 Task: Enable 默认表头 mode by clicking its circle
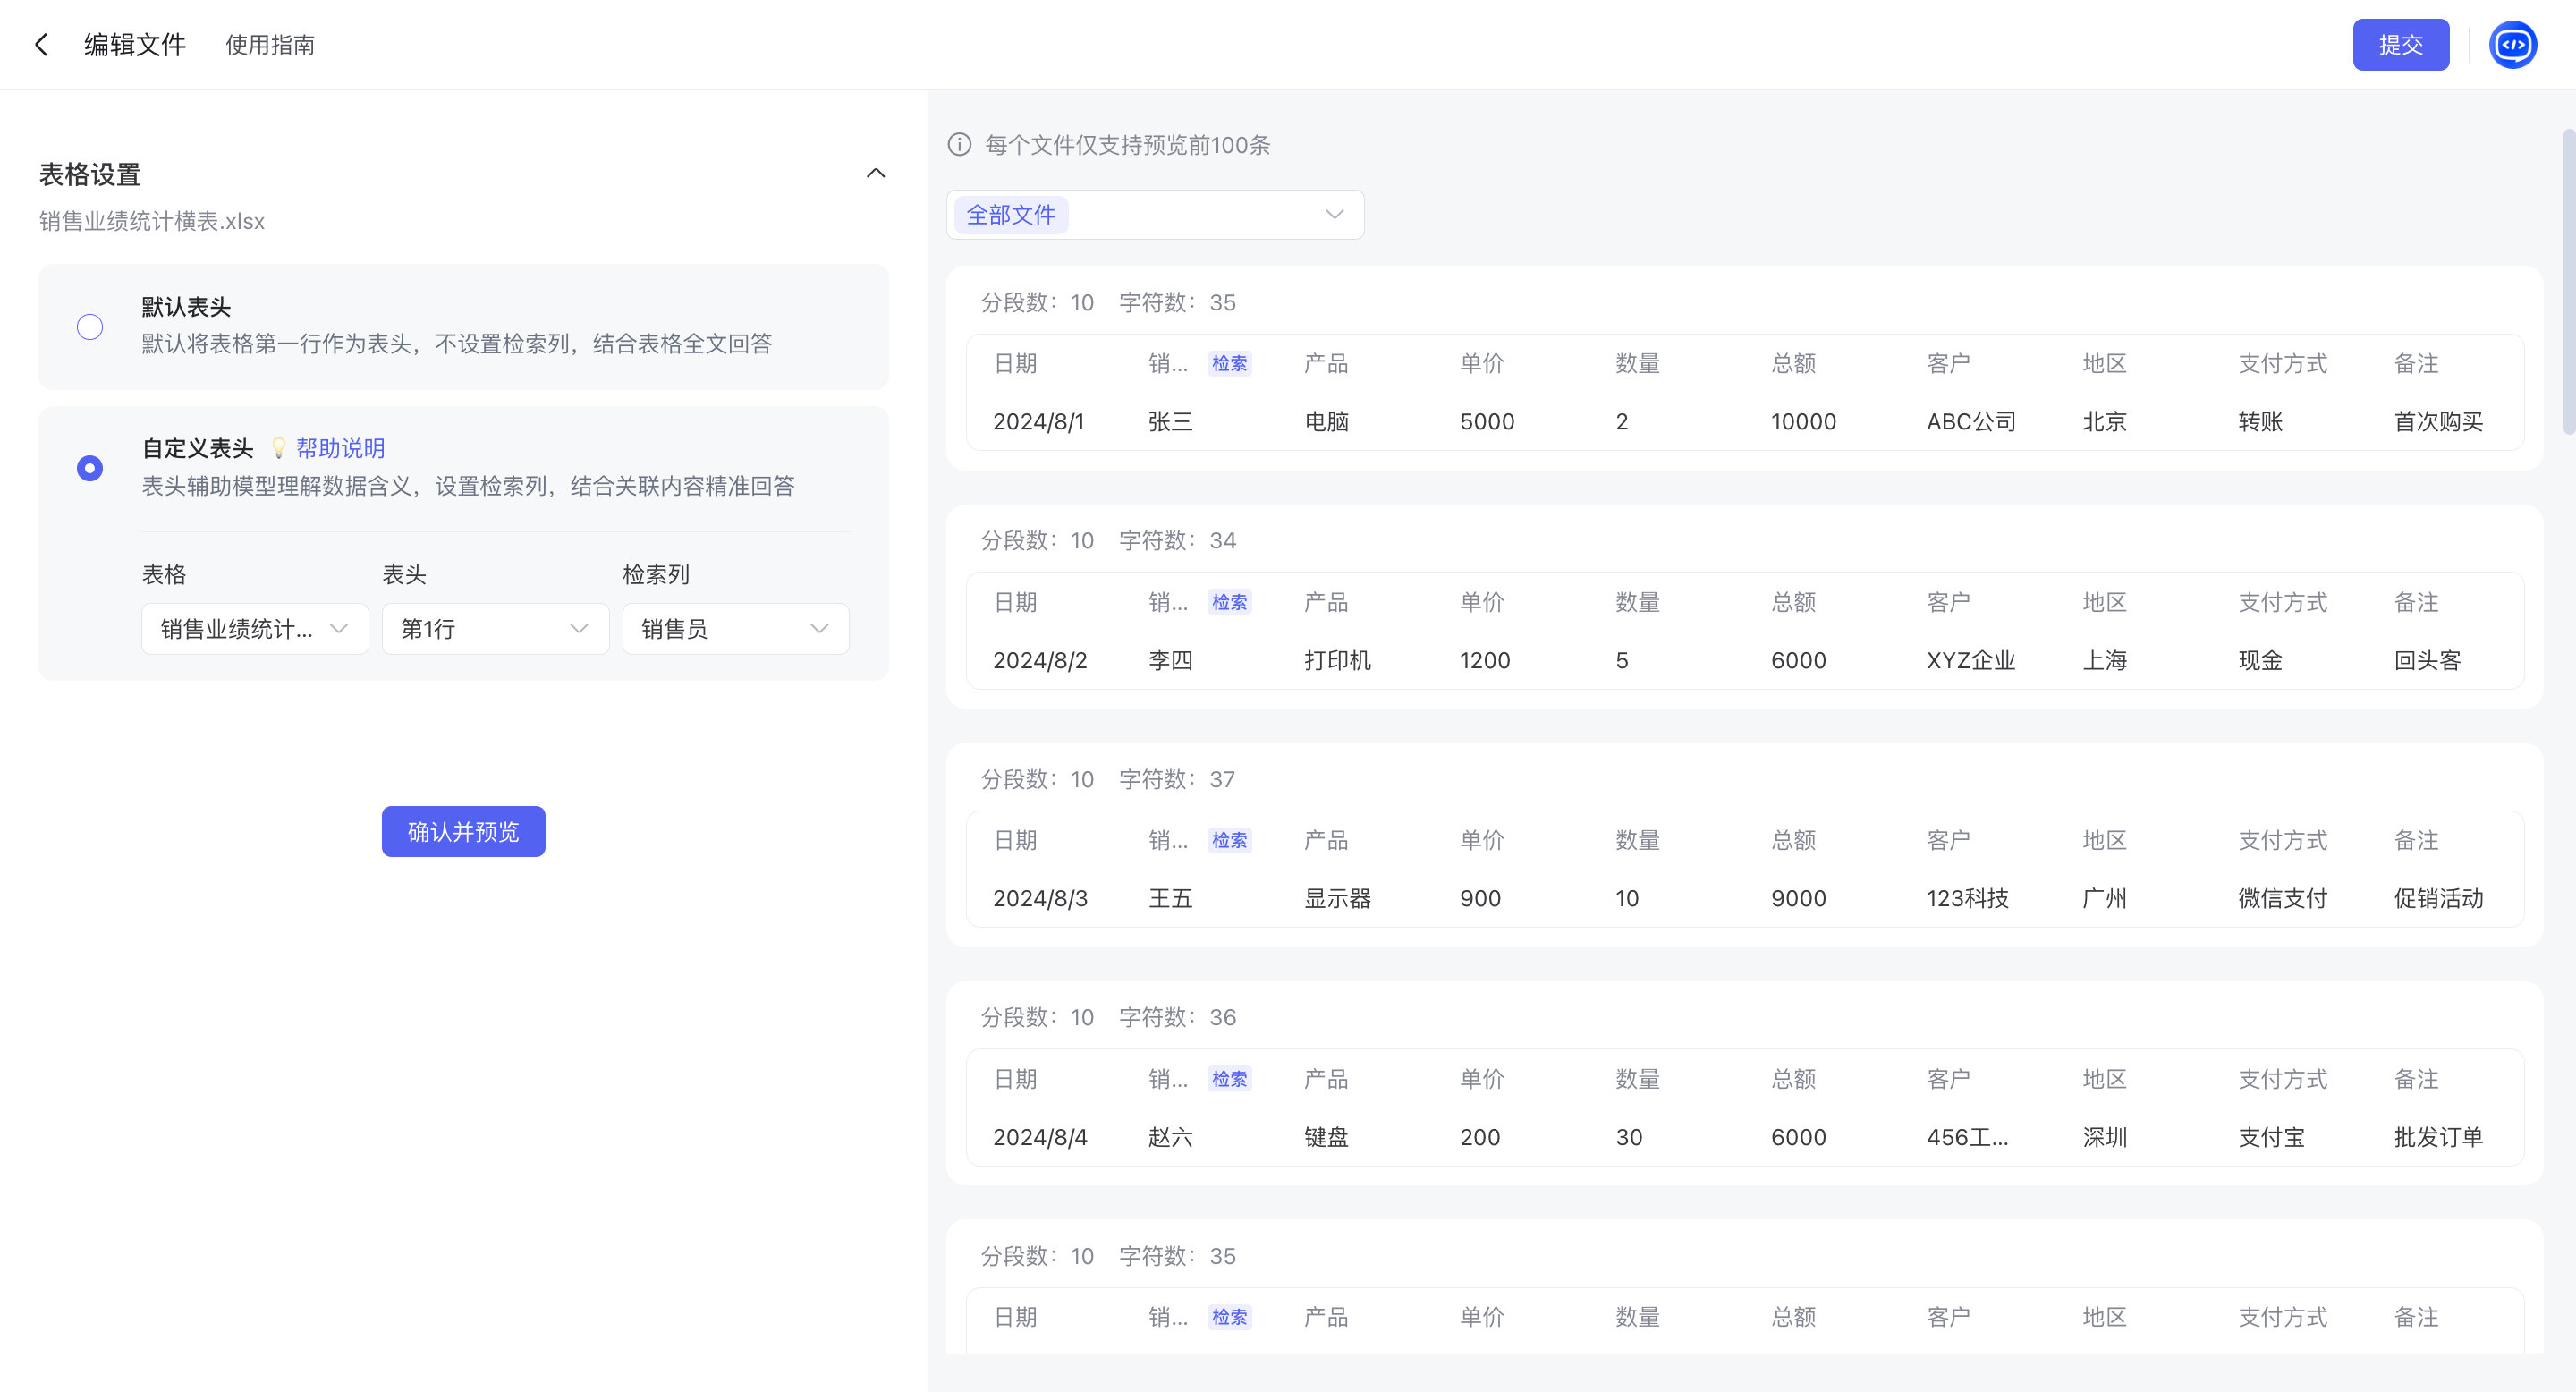click(89, 326)
